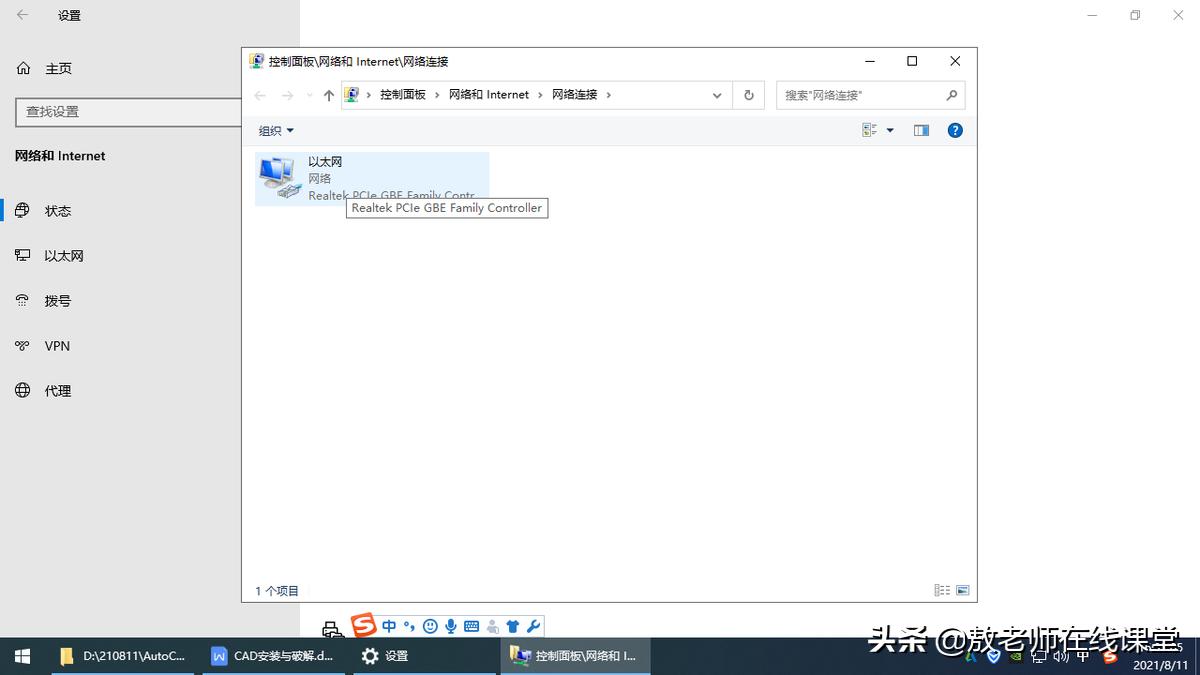The height and width of the screenshot is (675, 1200).
Task: Toggle full/half-width punctuation on Sogou bar
Action: [x=410, y=627]
